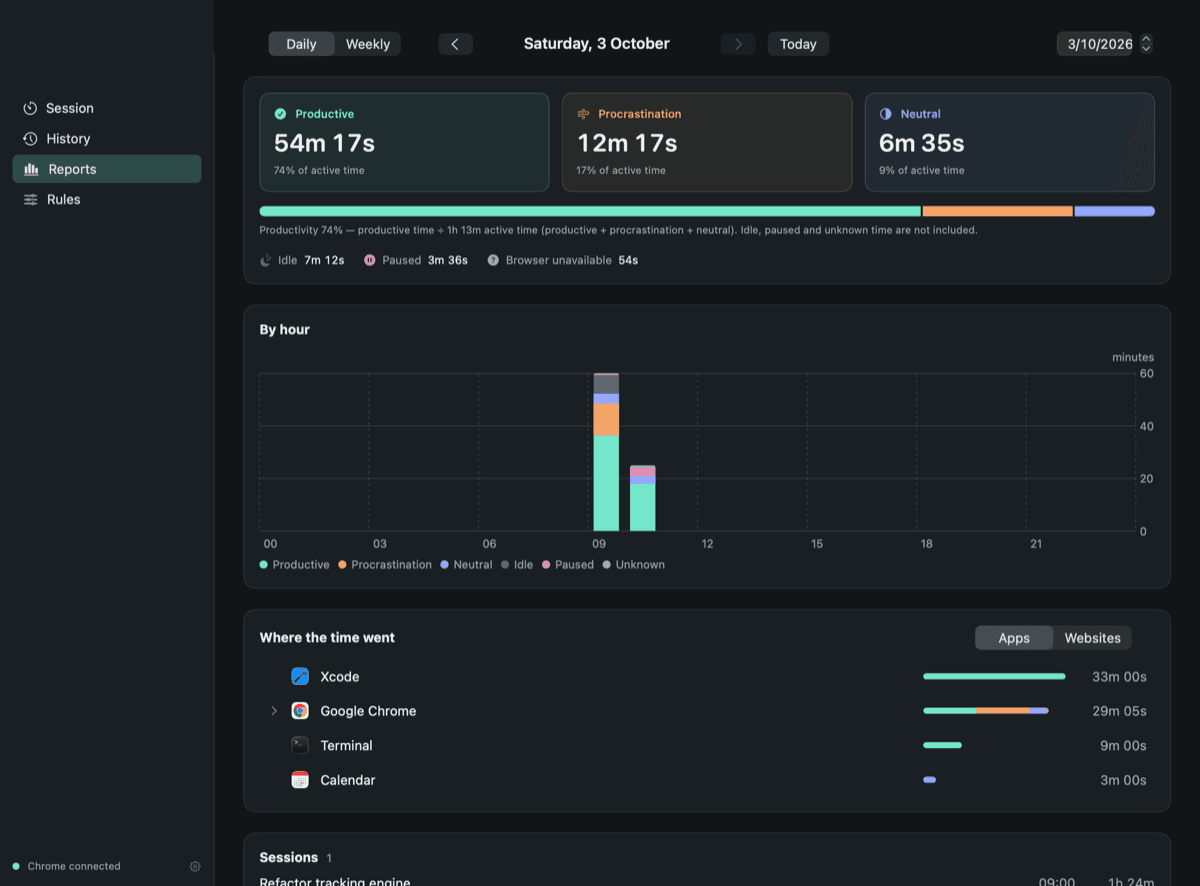Click the History clock icon
Image resolution: width=1200 pixels, height=886 pixels.
point(31,139)
